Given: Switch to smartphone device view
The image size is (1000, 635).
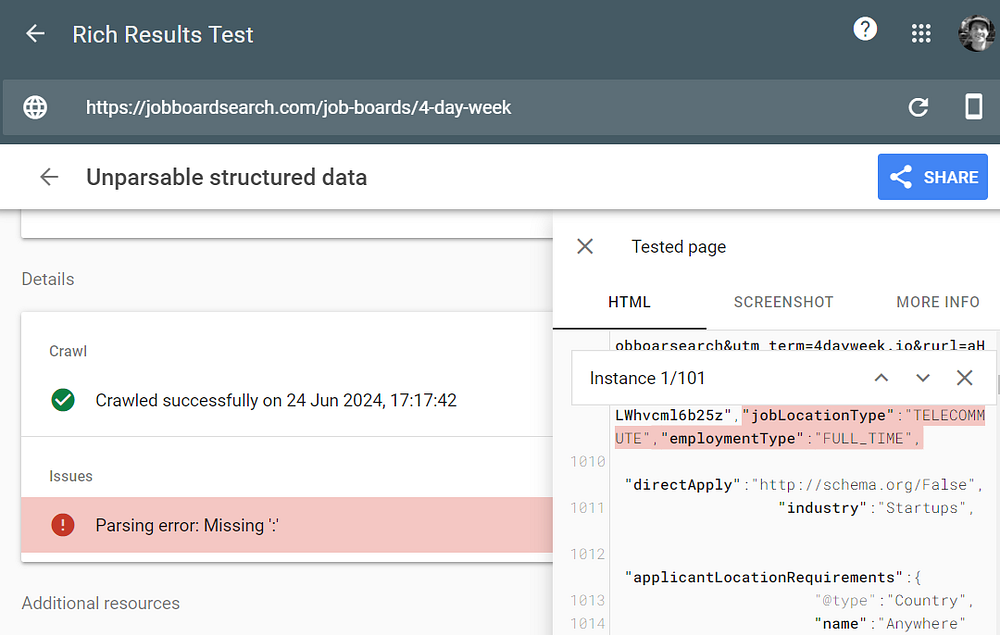Looking at the screenshot, I should coord(973,107).
